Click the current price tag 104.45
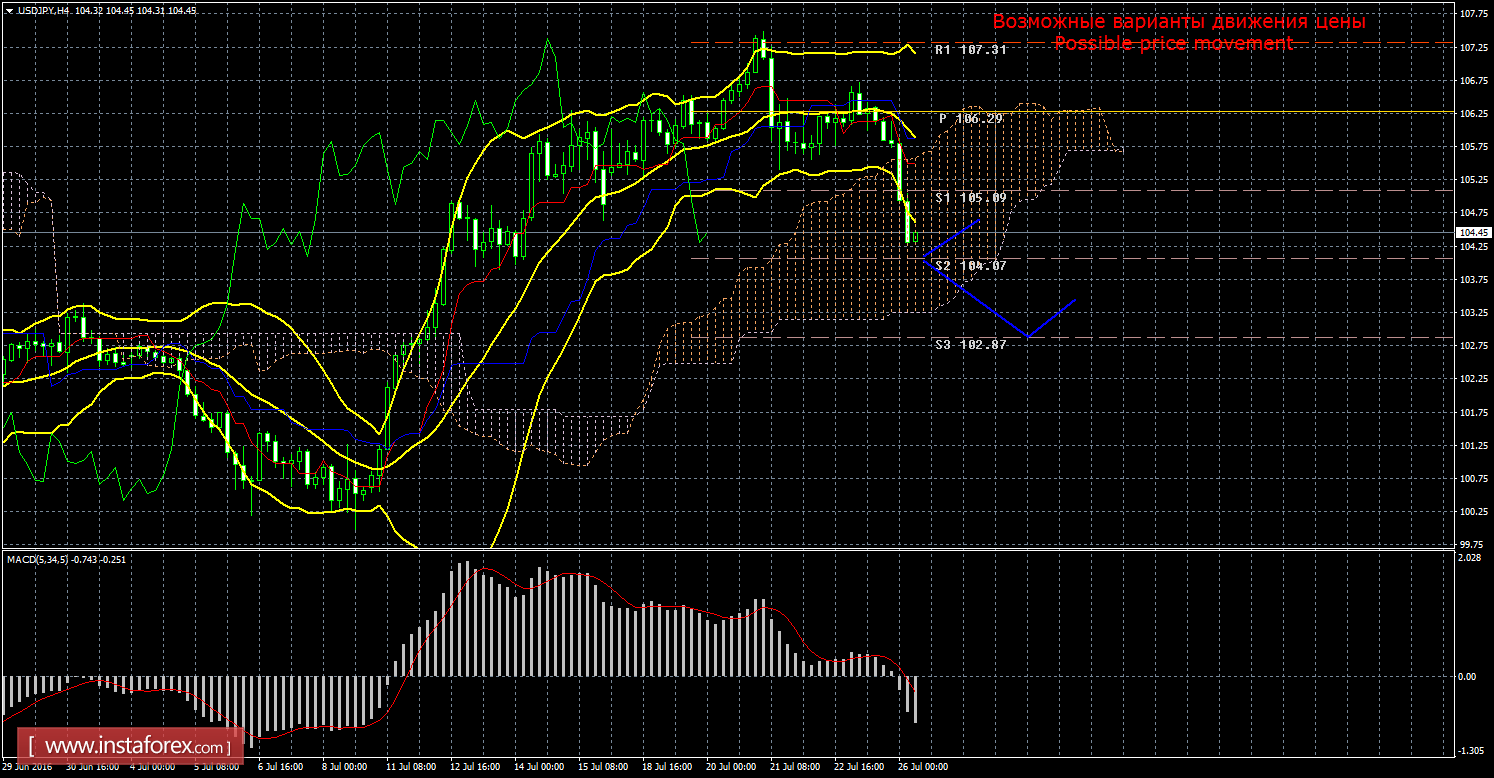Screen dimensions: 1494x778 tap(1473, 232)
